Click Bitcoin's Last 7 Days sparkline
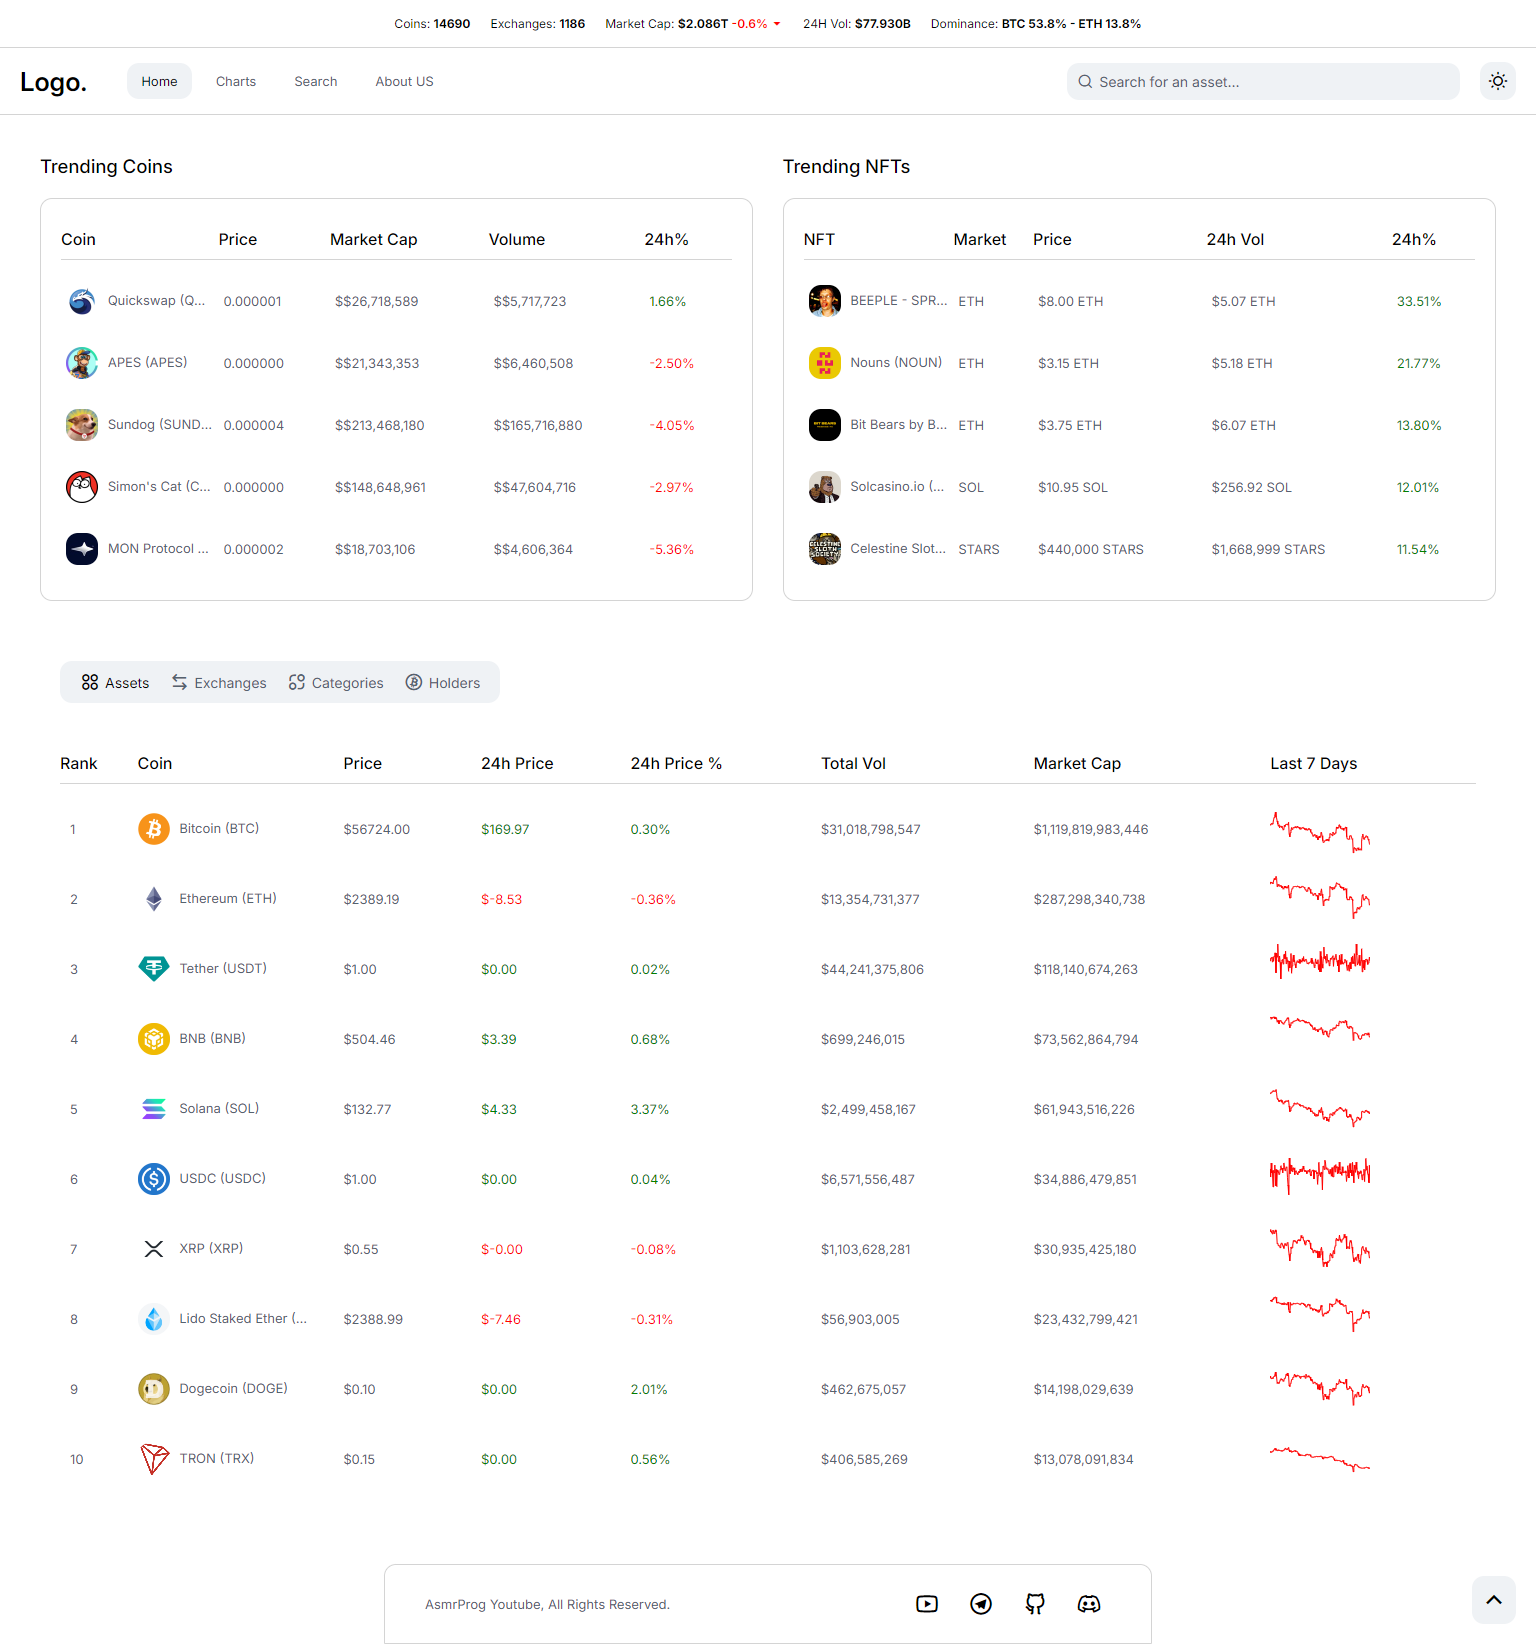This screenshot has height=1644, width=1536. pyautogui.click(x=1320, y=831)
